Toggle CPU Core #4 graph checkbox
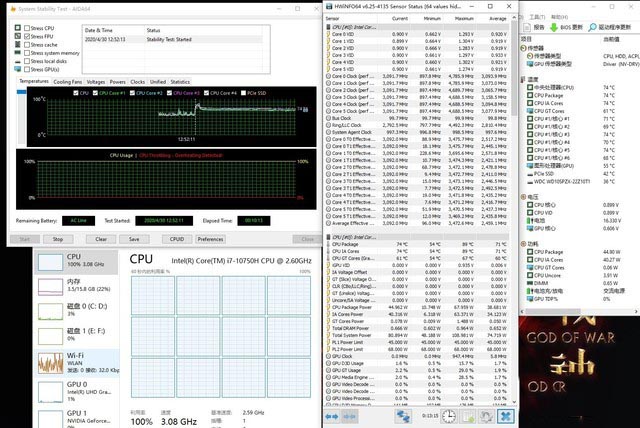This screenshot has height=428, width=640. pyautogui.click(x=207, y=93)
